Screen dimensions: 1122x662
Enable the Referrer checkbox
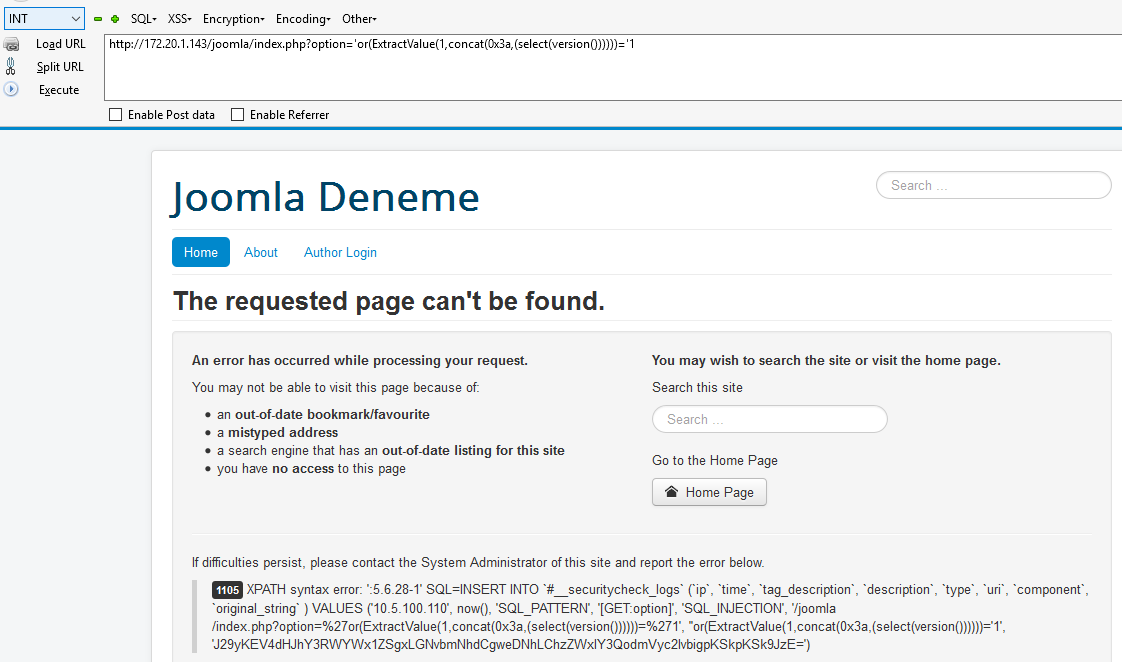tap(238, 115)
